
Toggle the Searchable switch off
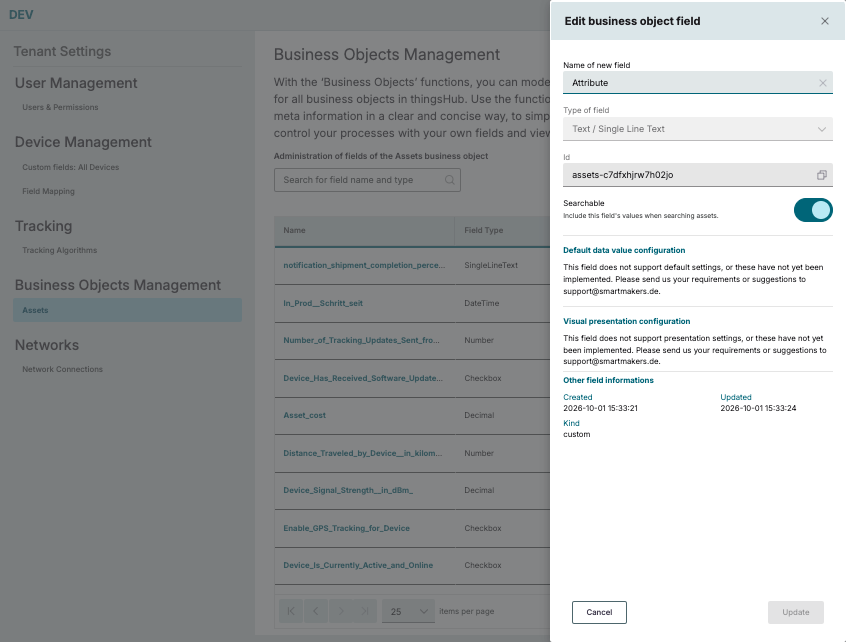[813, 210]
